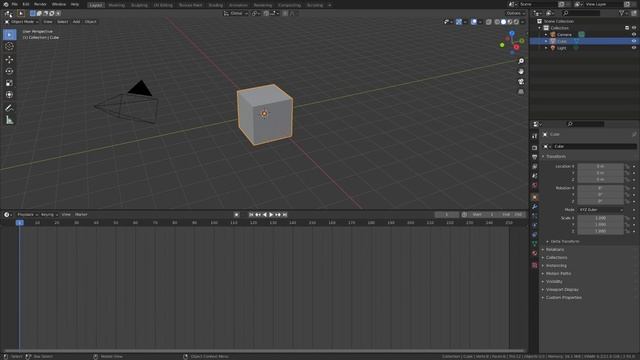Open the Material properties tab icon
The height and width of the screenshot is (360, 640).
[535, 253]
